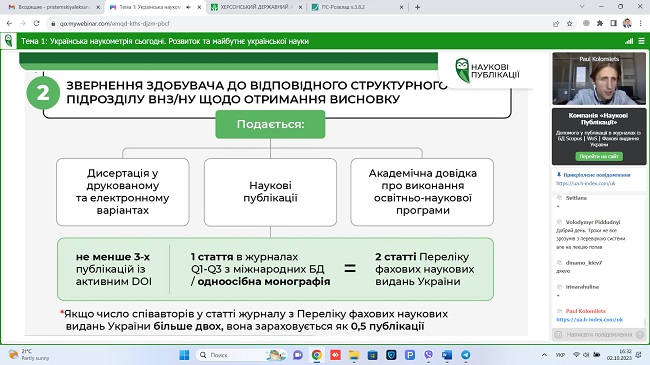Click the emoji icon in chat input
The height and width of the screenshot is (365, 650).
(x=558, y=334)
